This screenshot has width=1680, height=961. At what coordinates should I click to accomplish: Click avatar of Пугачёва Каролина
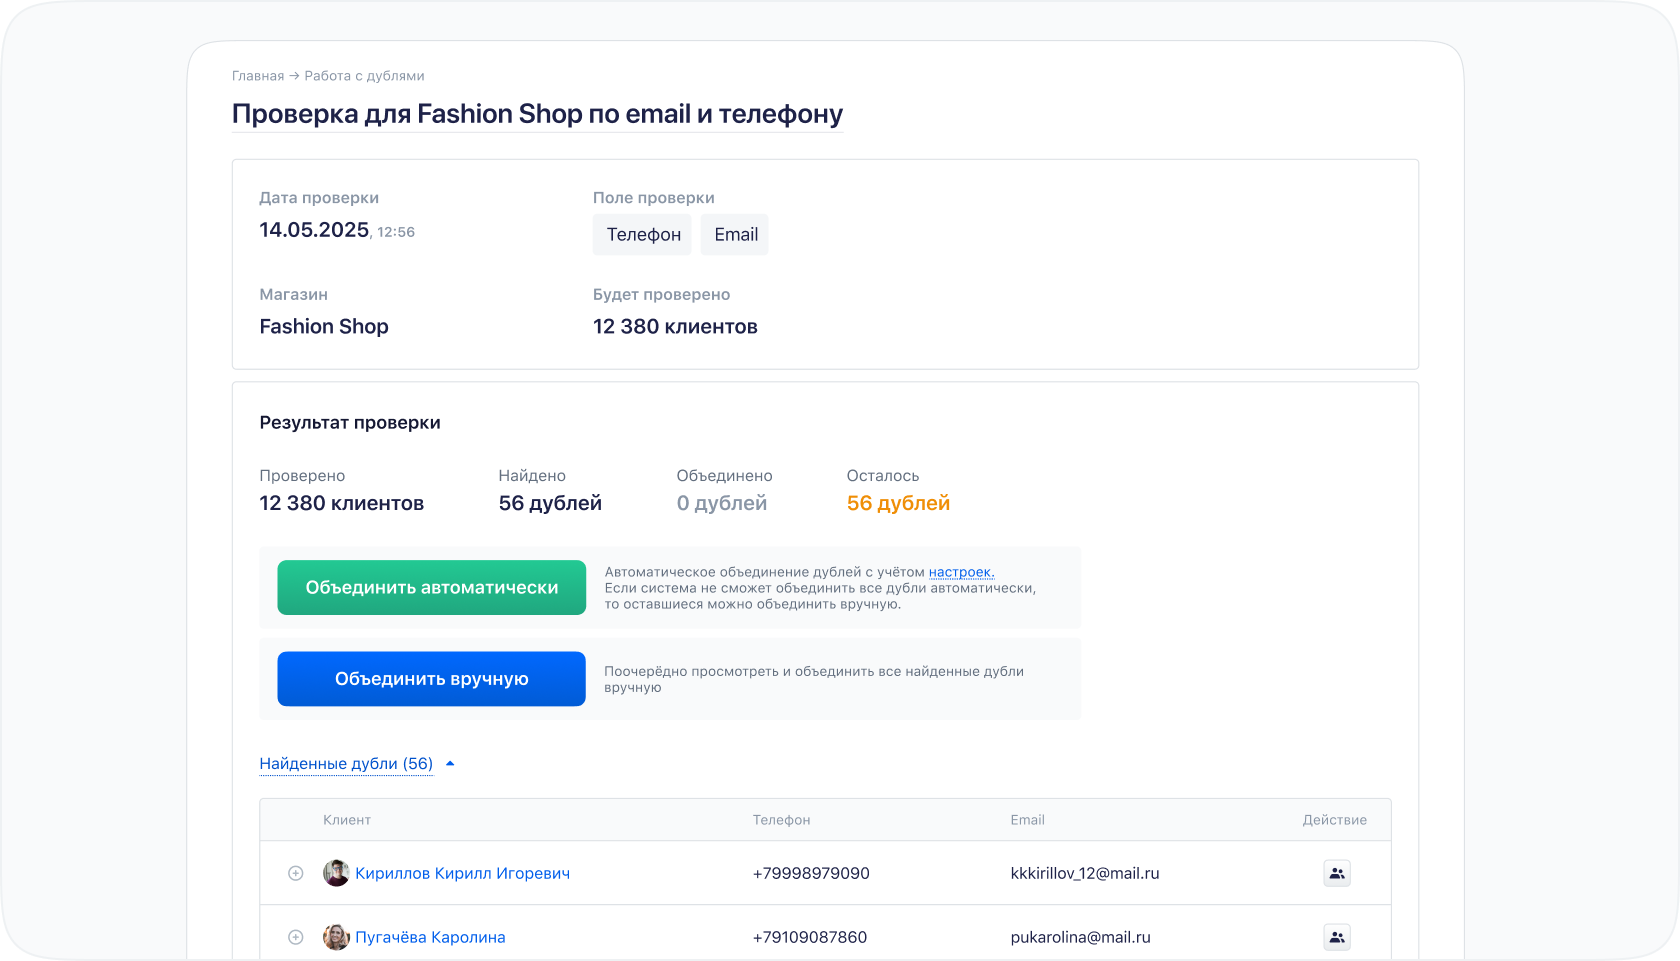336,937
